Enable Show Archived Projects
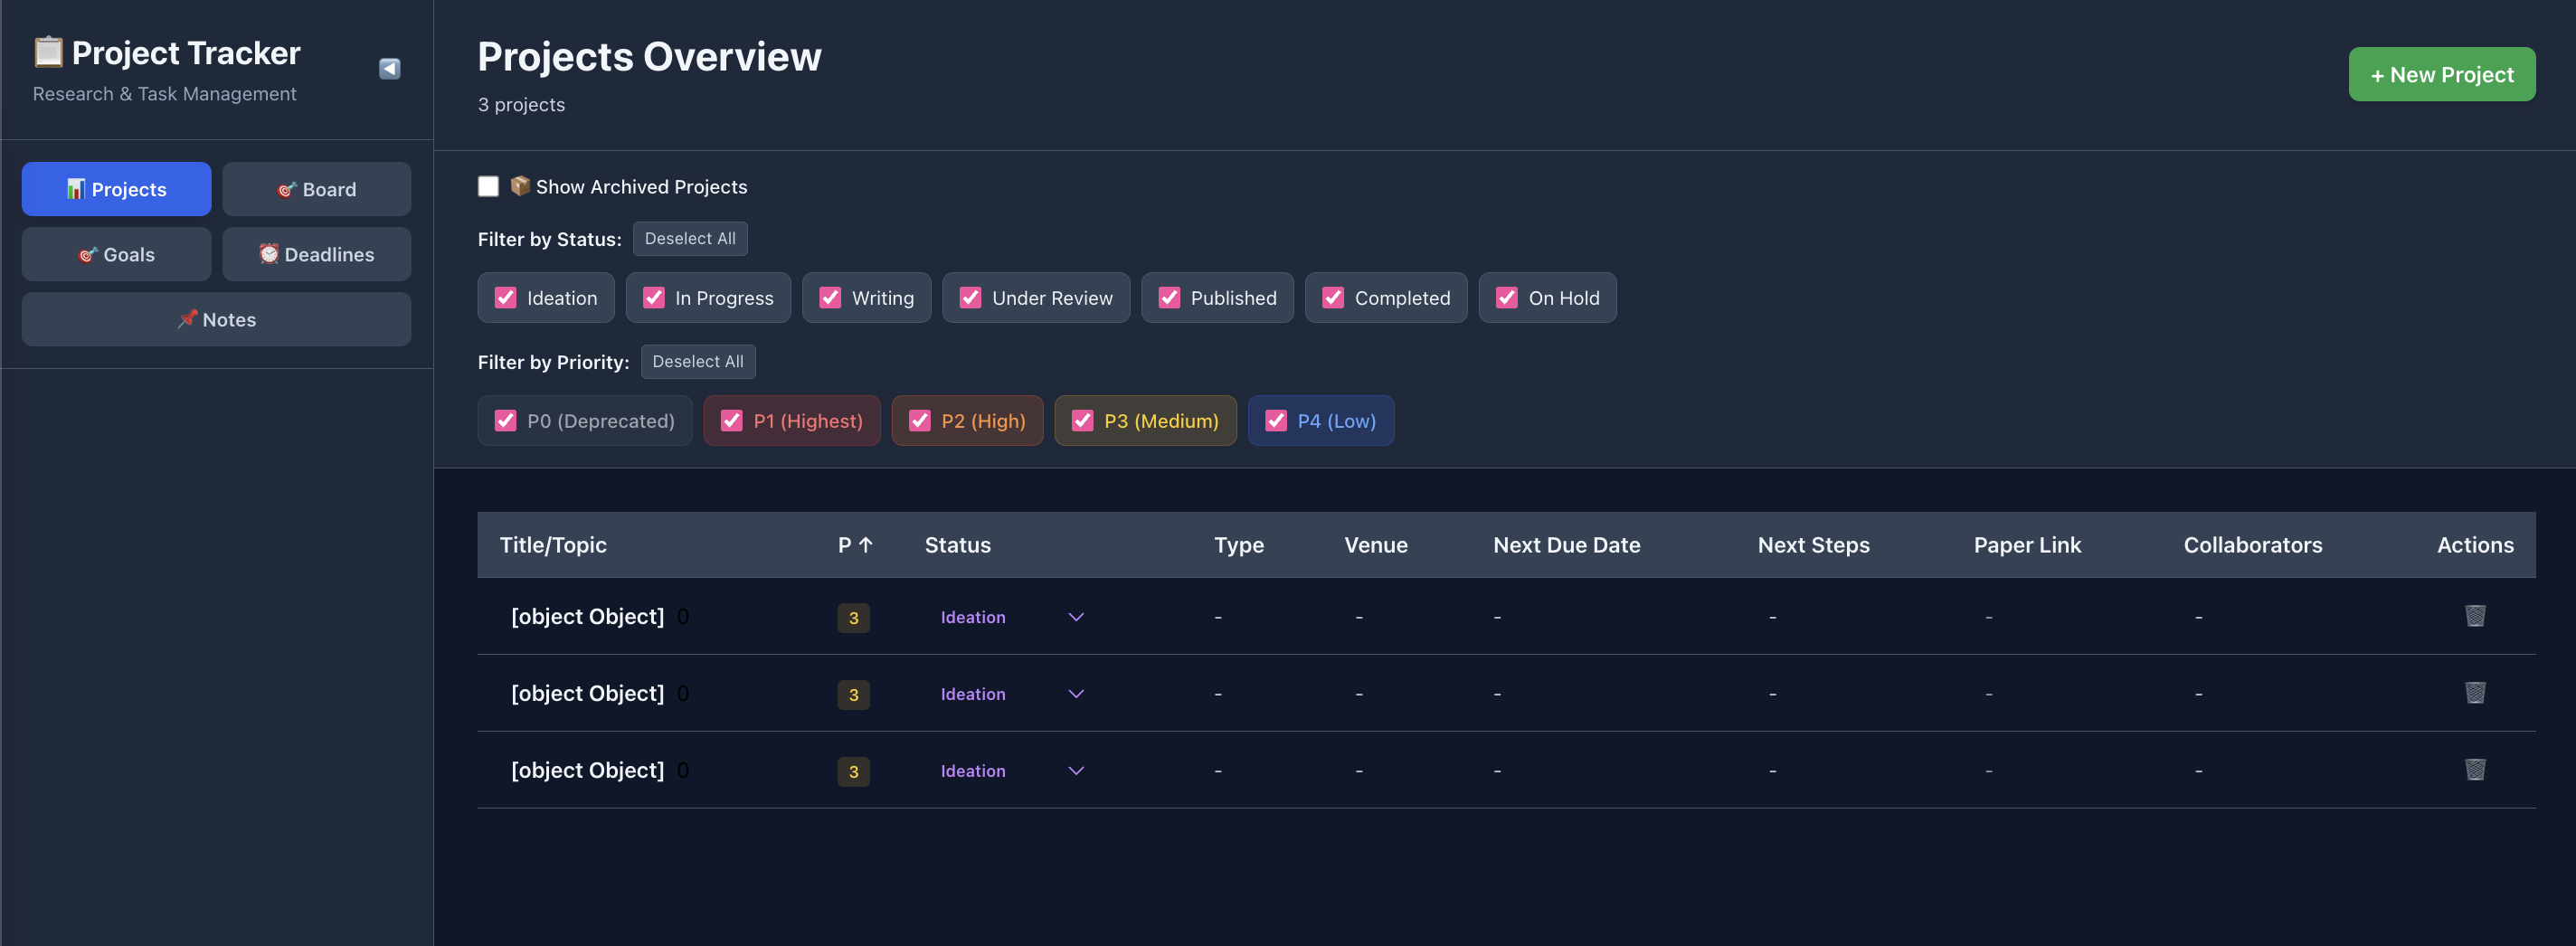2576x946 pixels. point(488,186)
